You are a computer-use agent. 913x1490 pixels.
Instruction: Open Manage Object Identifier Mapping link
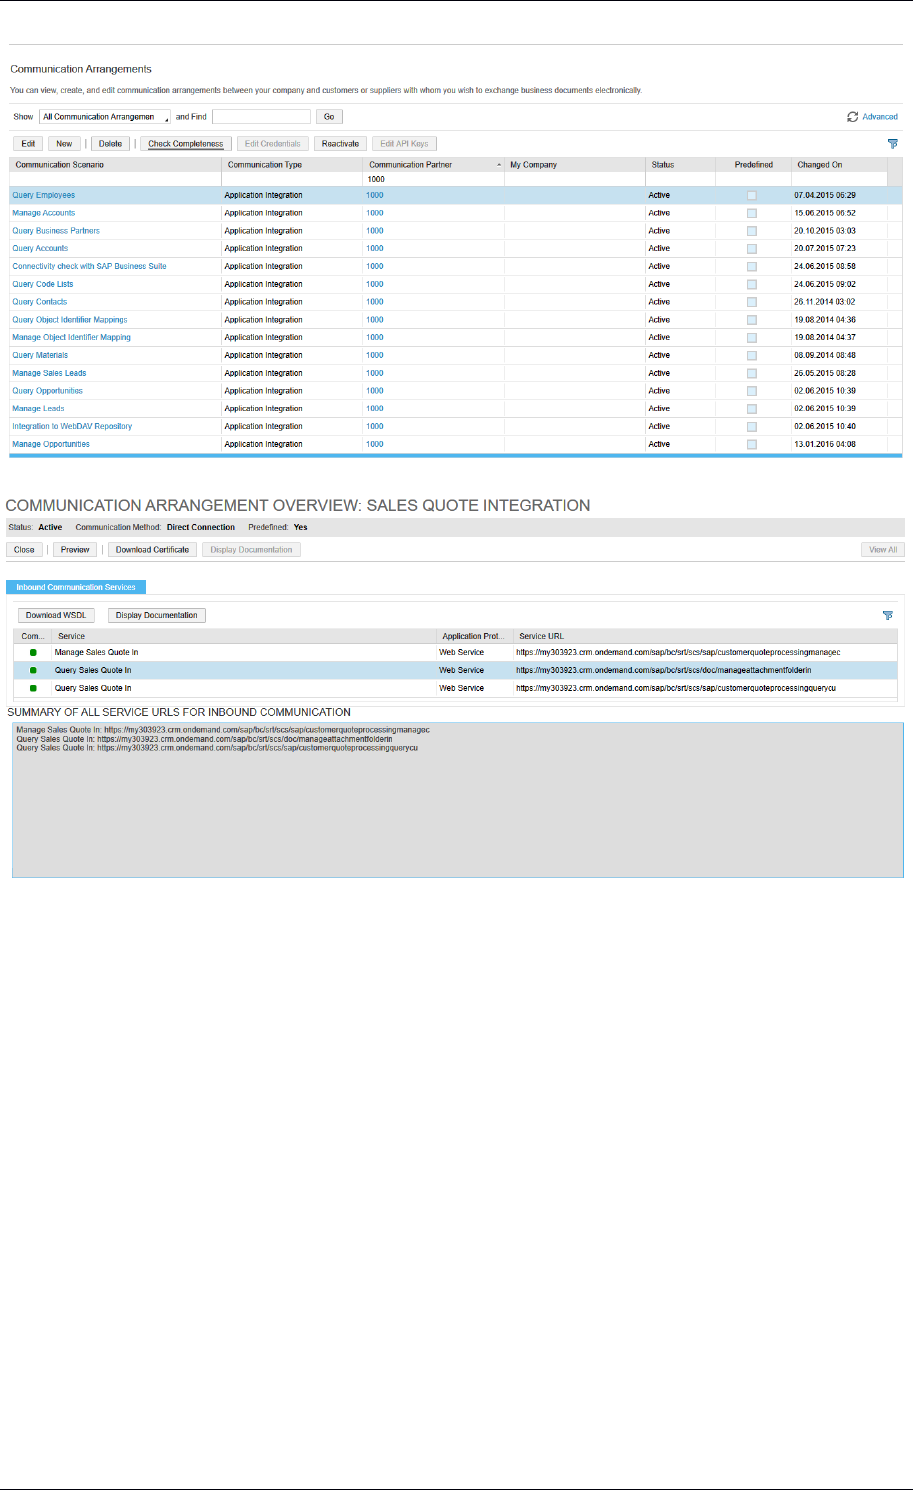tap(71, 337)
